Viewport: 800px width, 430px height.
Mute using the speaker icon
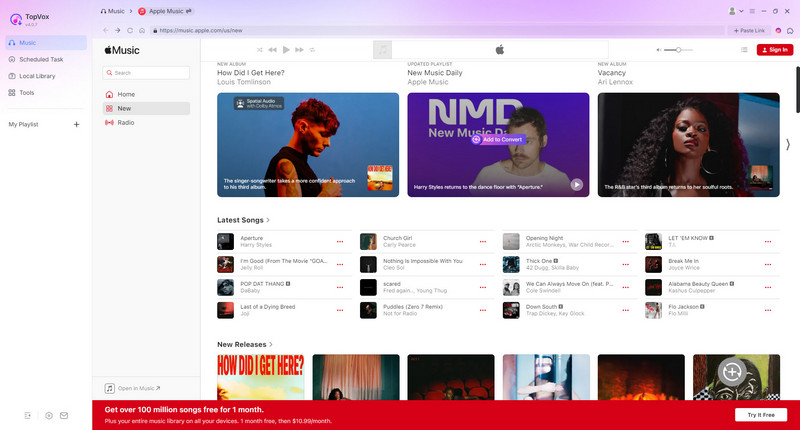659,50
